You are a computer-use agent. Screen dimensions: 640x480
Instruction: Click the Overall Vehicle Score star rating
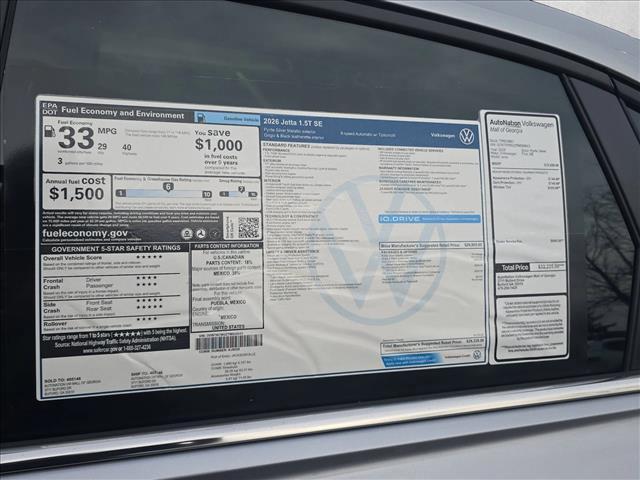149,257
